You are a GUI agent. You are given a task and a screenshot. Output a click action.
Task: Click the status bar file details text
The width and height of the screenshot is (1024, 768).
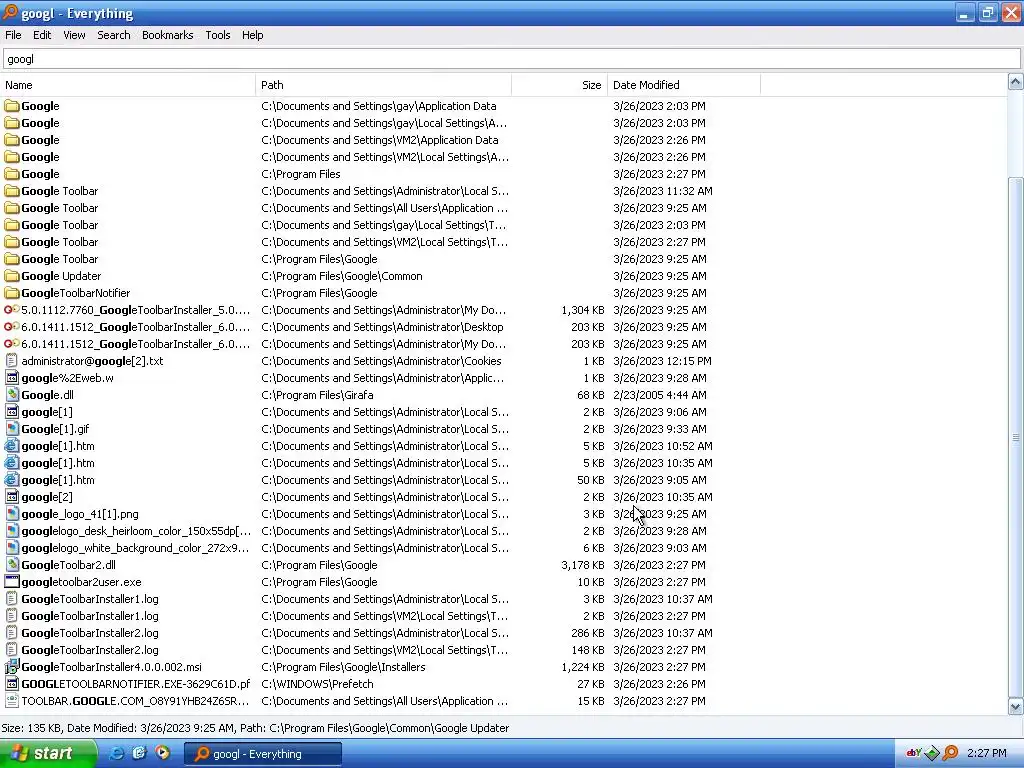[255, 728]
